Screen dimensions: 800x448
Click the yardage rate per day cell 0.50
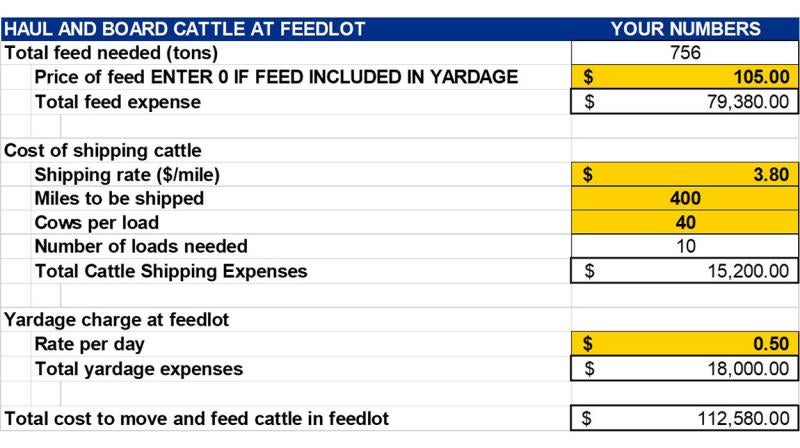click(685, 345)
